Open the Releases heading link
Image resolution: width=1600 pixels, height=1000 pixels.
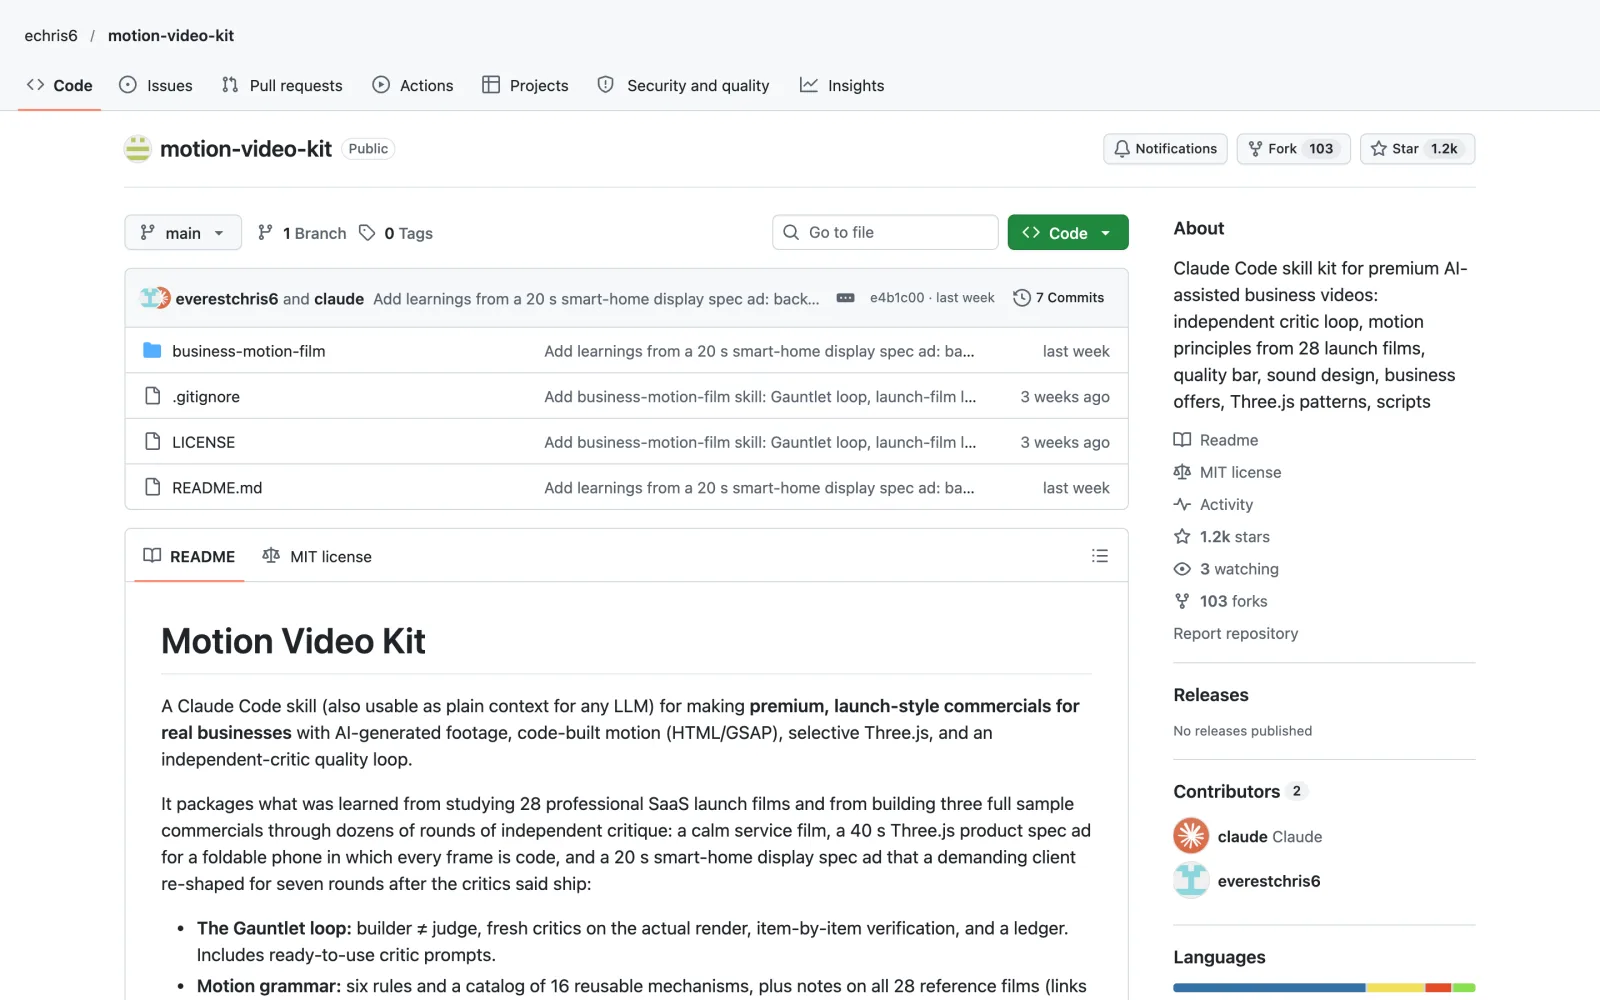click(x=1211, y=695)
